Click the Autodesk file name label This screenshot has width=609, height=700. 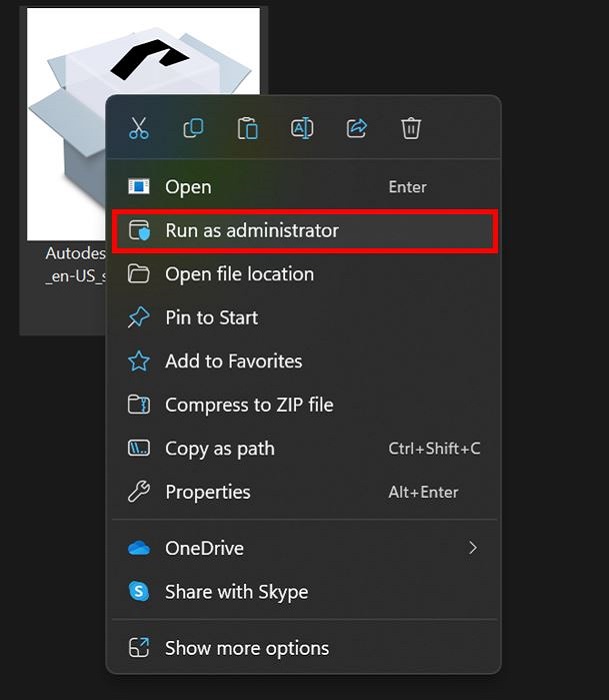point(75,265)
